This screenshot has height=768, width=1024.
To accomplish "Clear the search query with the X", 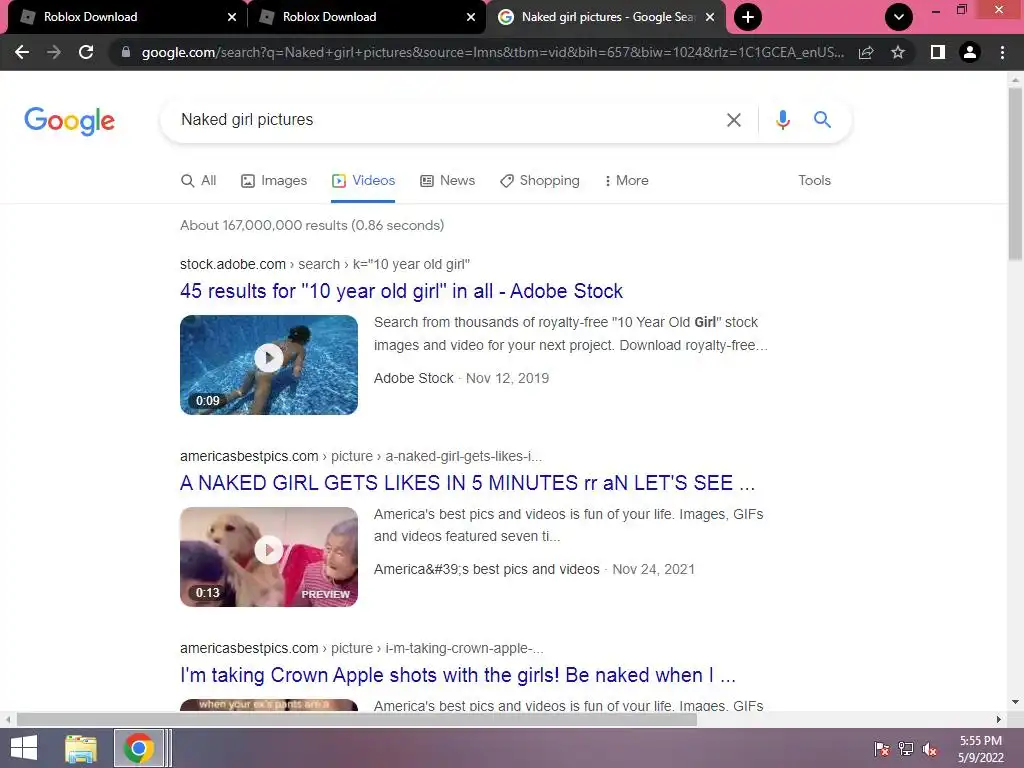I will point(733,120).
